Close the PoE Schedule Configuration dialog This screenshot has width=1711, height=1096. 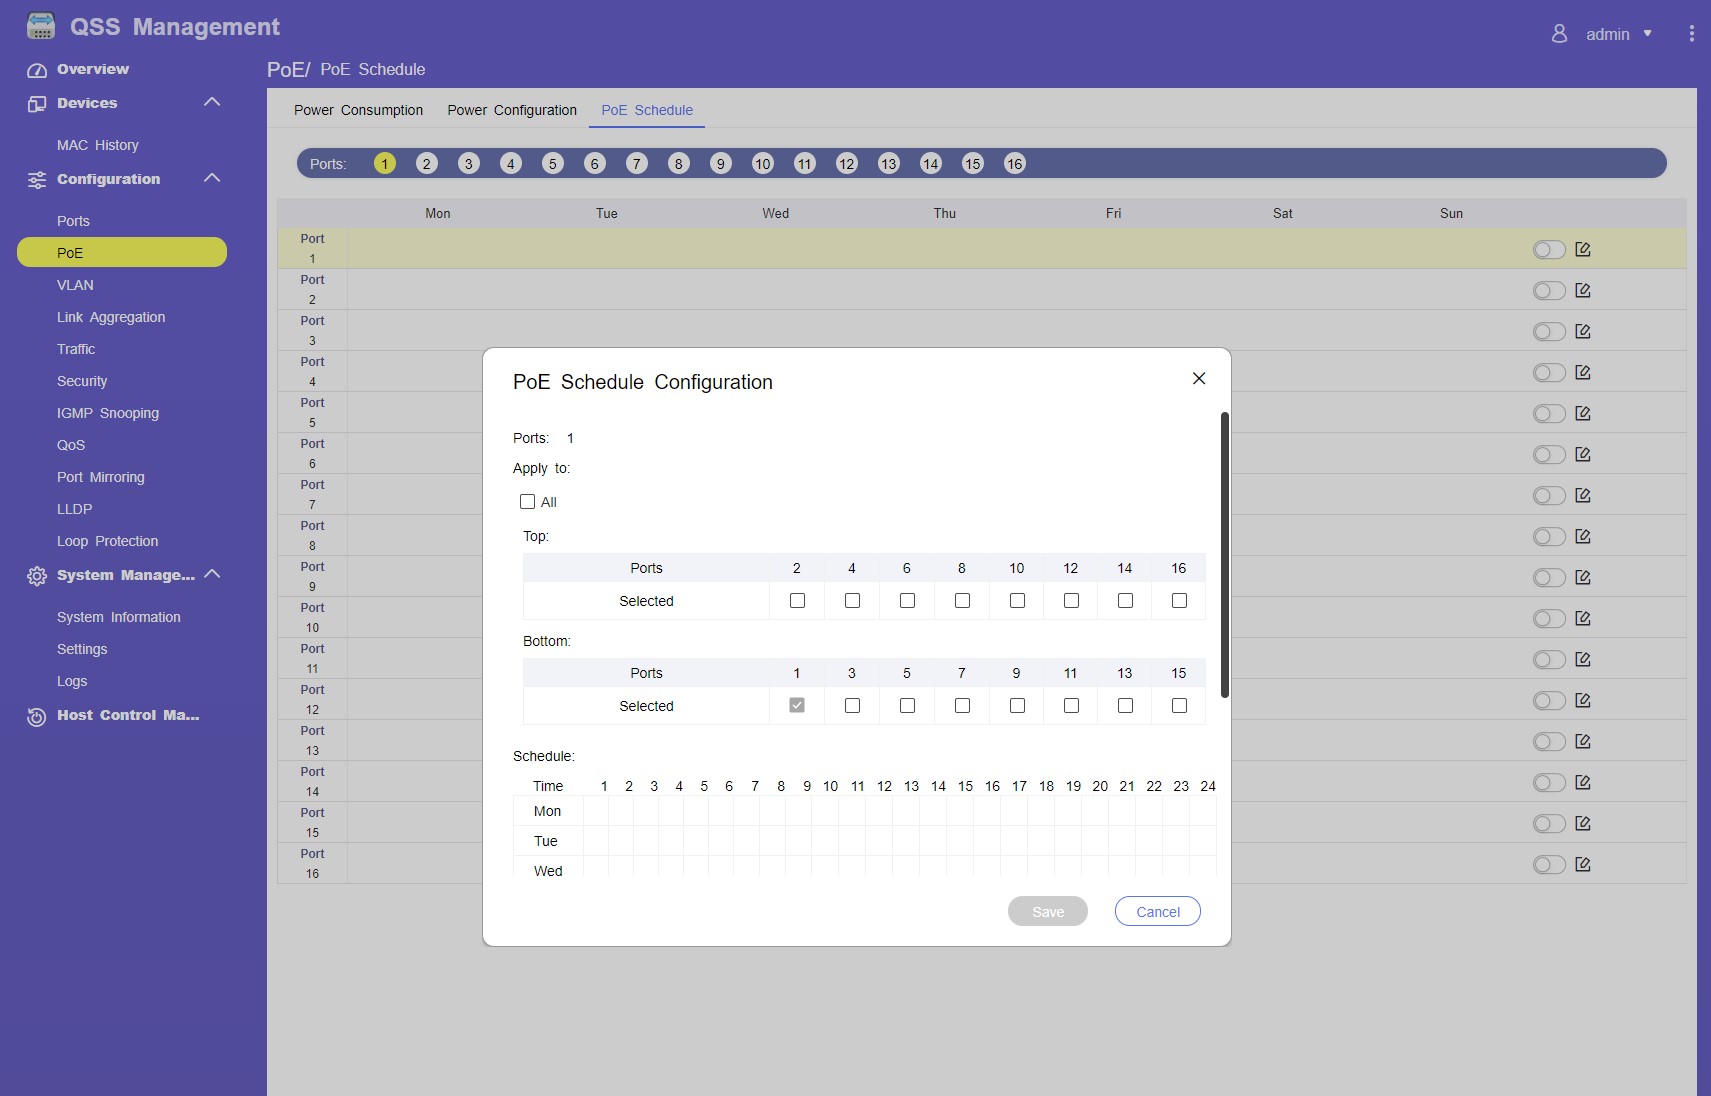click(1199, 378)
